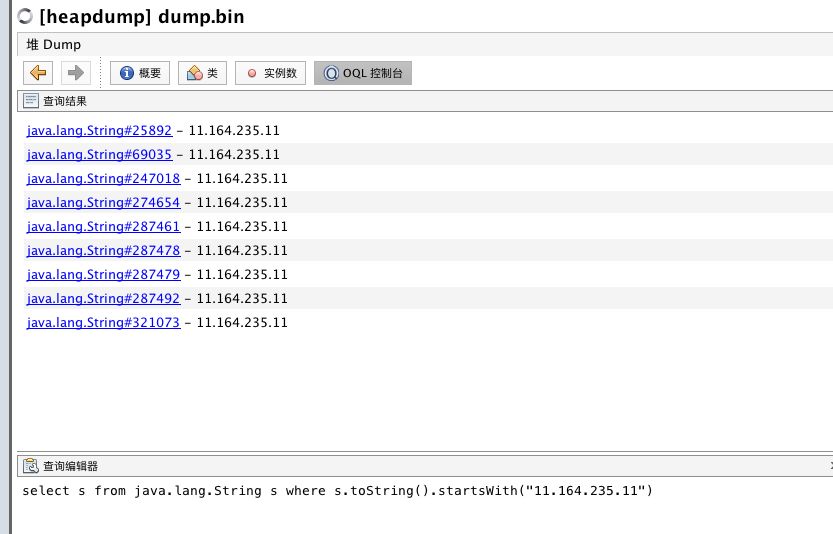Close the 查询编辑器 query editor panel

click(829, 466)
